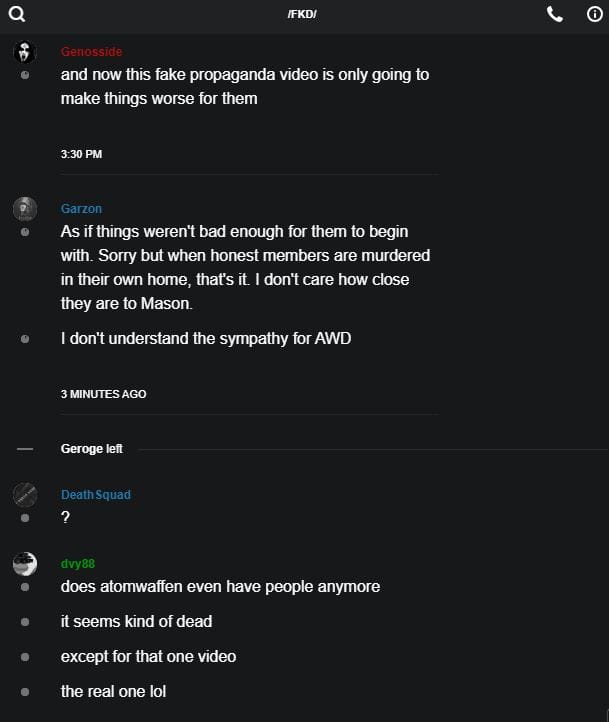This screenshot has width=609, height=722.
Task: Click the '3 MINUTES AGO' timestamp
Action: click(103, 394)
